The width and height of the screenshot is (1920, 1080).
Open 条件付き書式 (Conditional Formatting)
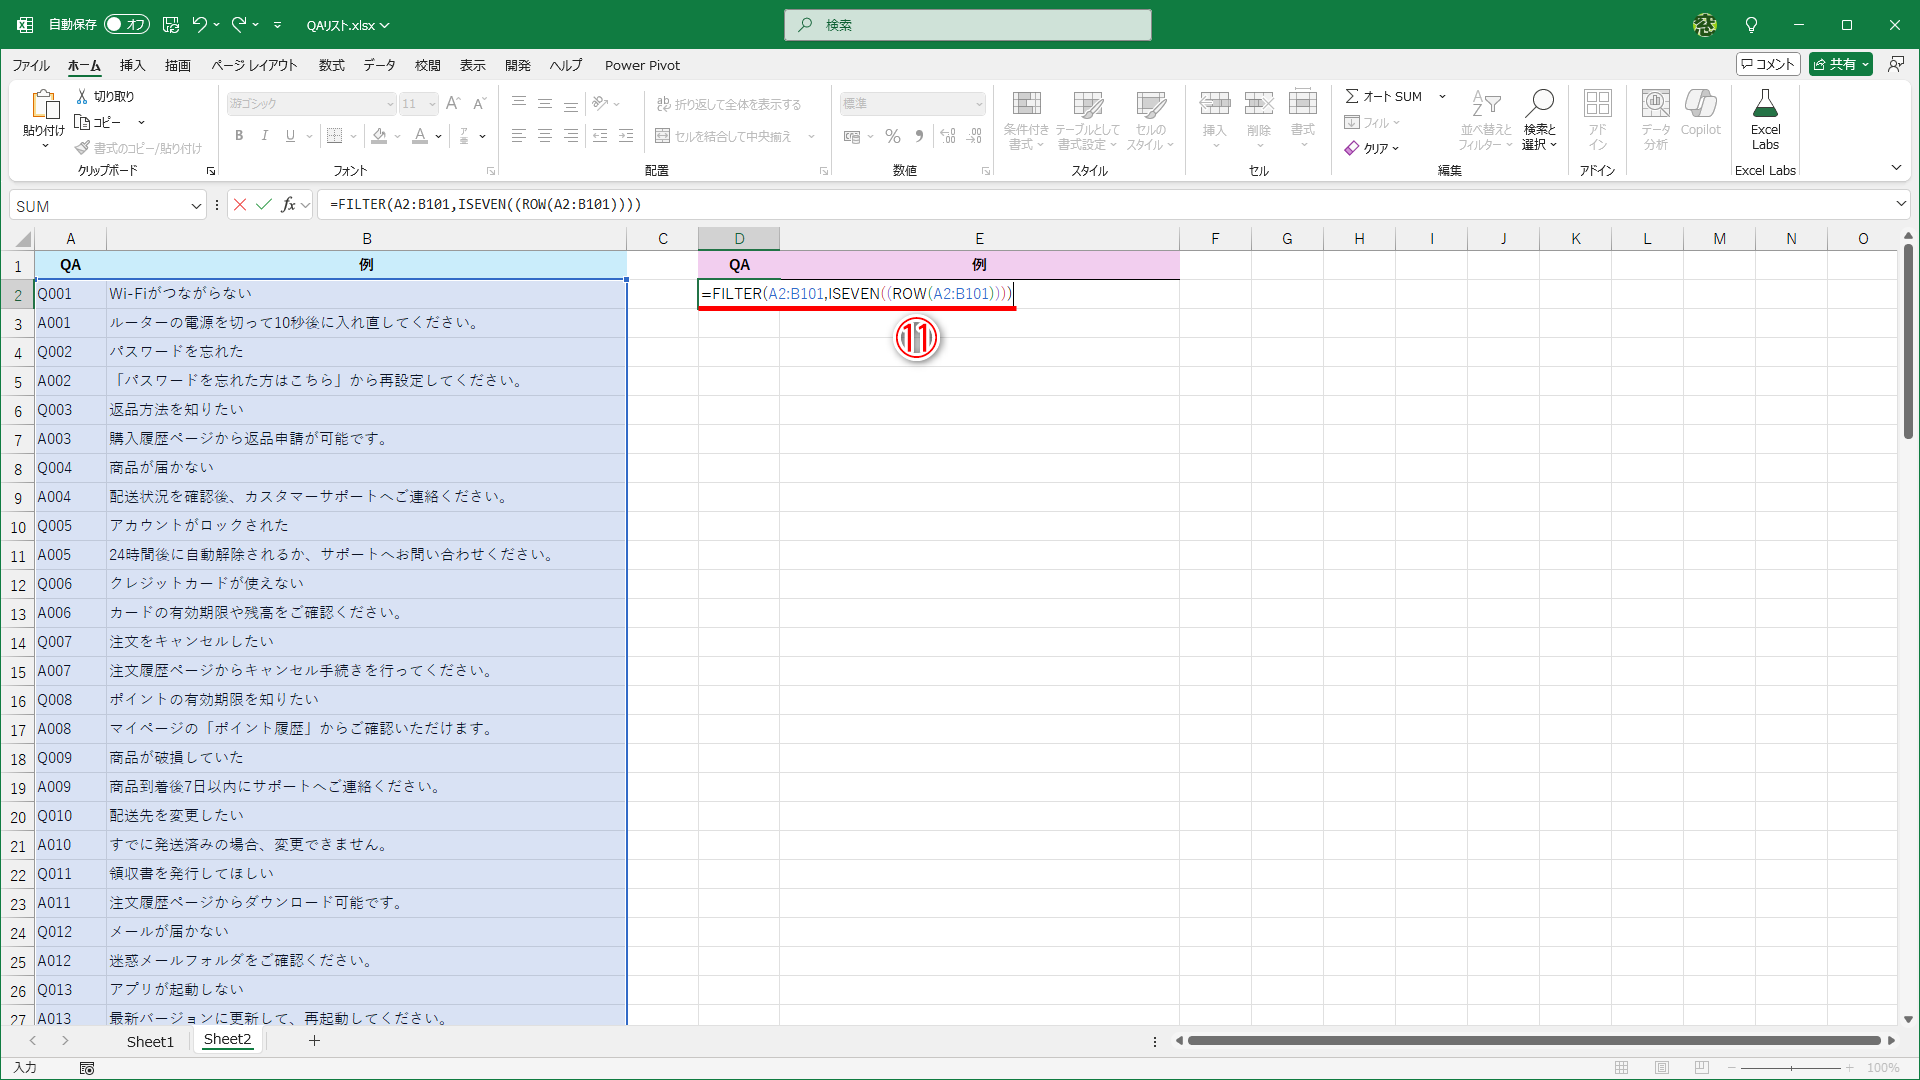coord(1026,119)
